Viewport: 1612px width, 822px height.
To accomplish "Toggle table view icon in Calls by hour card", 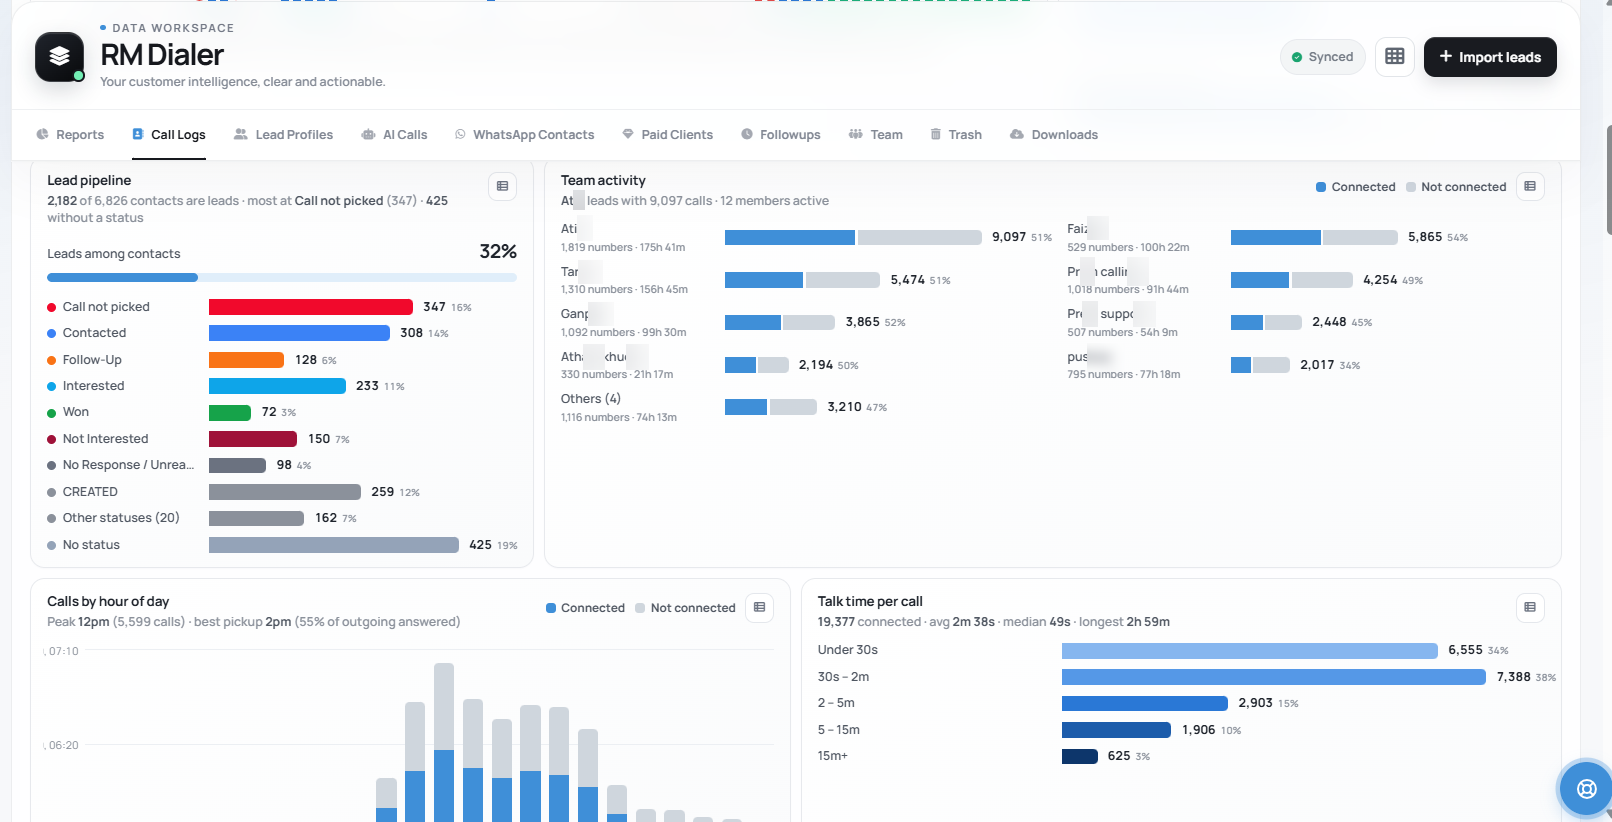I will 760,607.
